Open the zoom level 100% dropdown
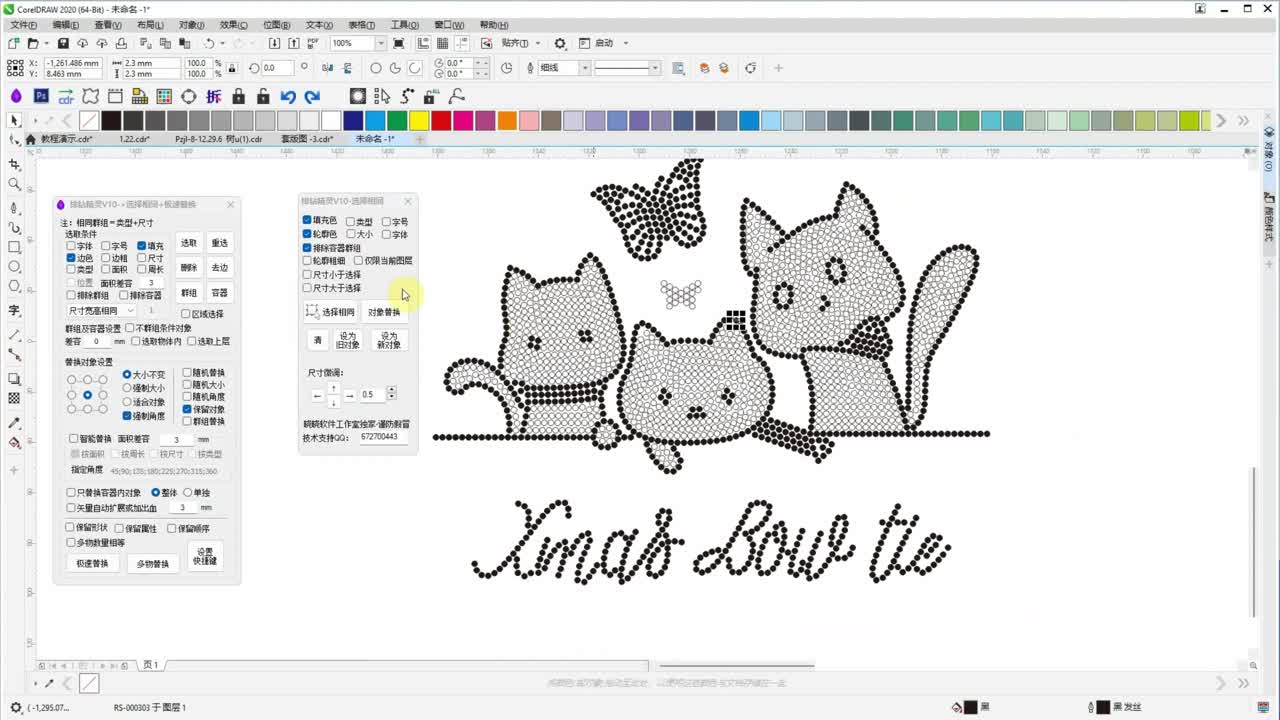Viewport: 1280px width, 720px height. click(x=380, y=44)
